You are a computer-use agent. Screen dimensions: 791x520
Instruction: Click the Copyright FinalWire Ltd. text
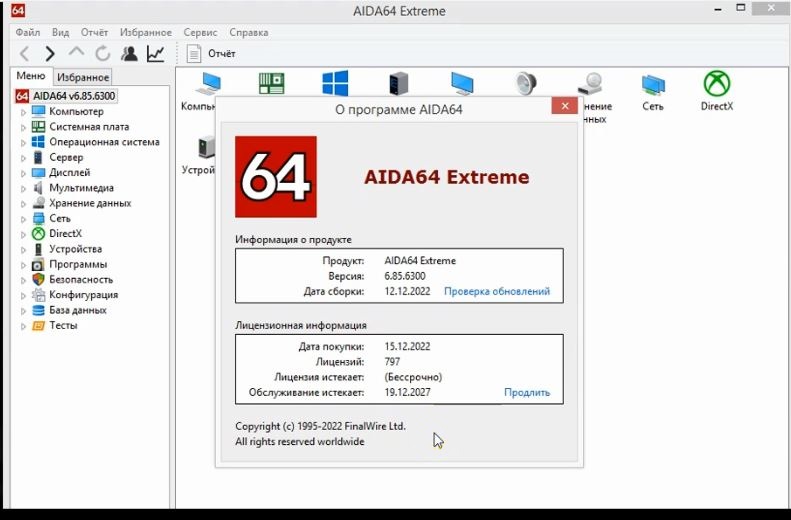tap(320, 426)
